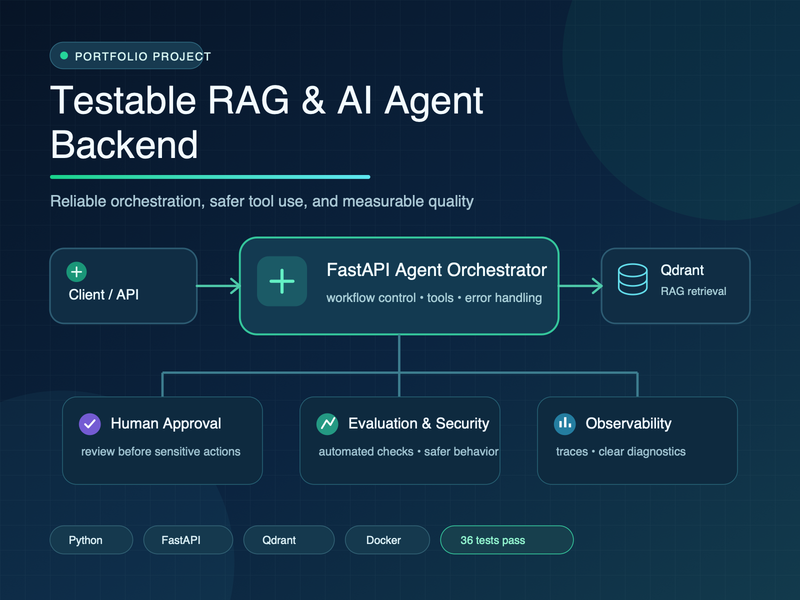Select the Docker tag pill

(387, 540)
